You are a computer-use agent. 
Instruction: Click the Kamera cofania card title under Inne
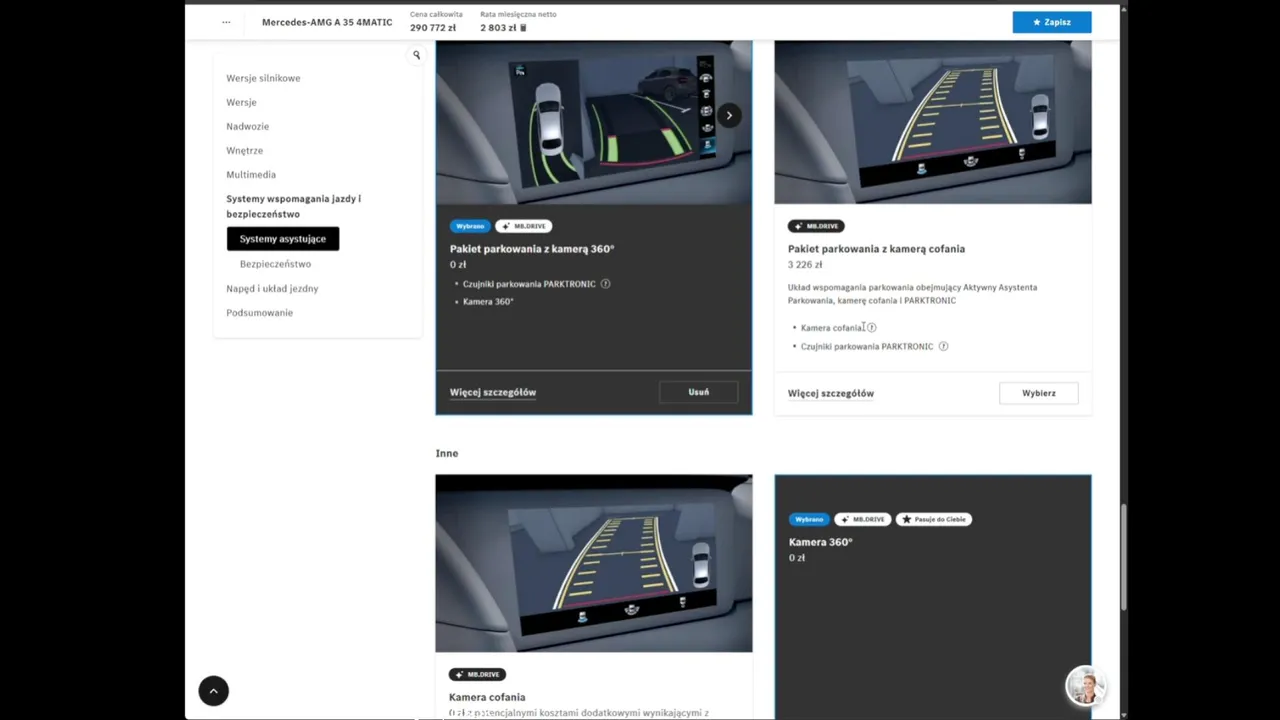click(x=487, y=697)
